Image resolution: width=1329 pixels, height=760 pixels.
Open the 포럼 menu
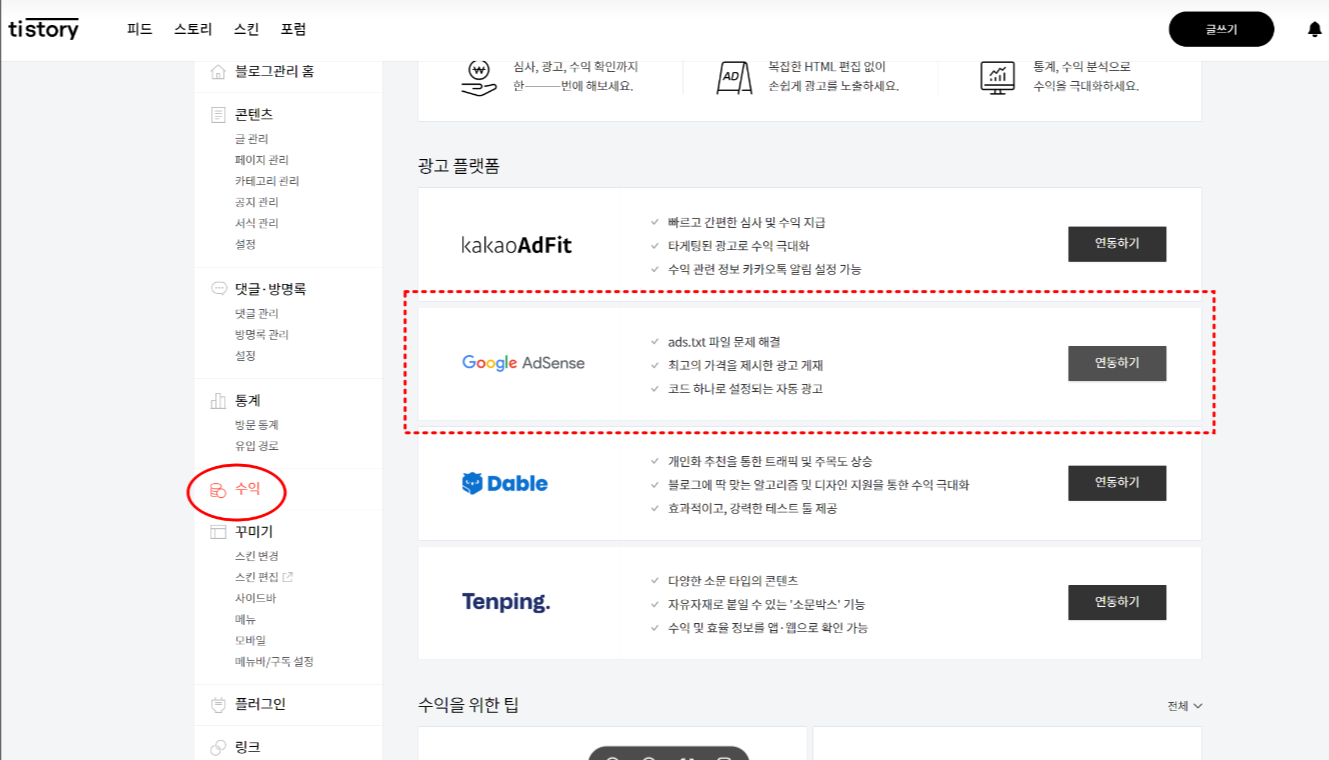(x=294, y=30)
